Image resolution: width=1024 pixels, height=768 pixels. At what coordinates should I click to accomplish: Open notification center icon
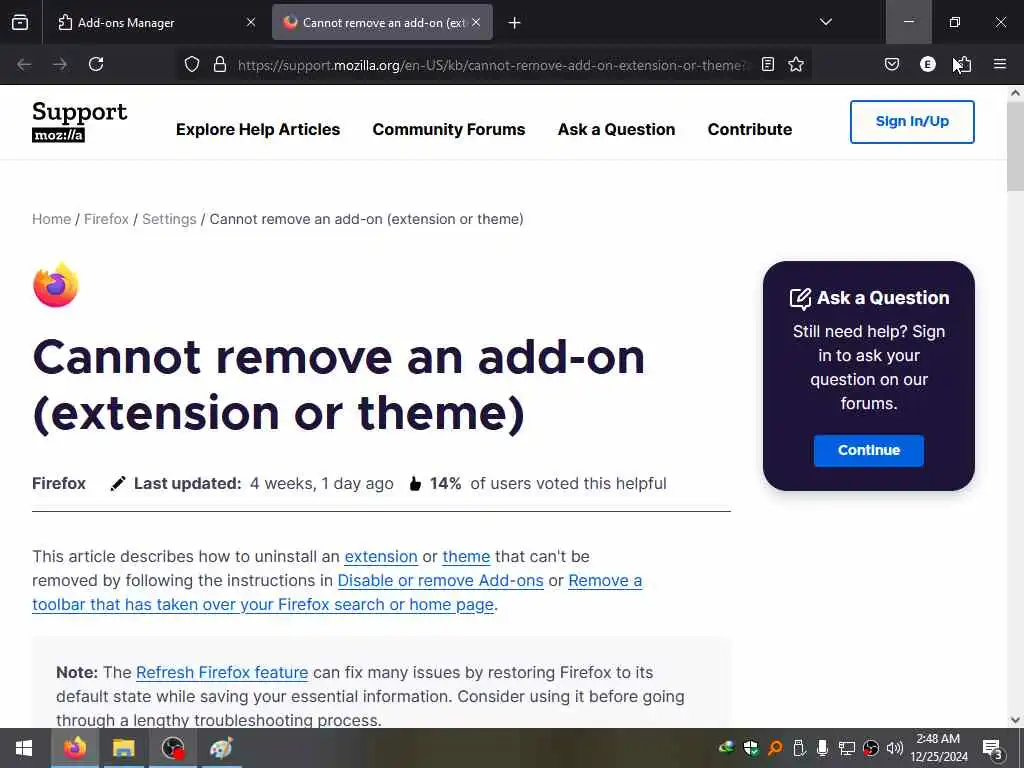[992, 748]
